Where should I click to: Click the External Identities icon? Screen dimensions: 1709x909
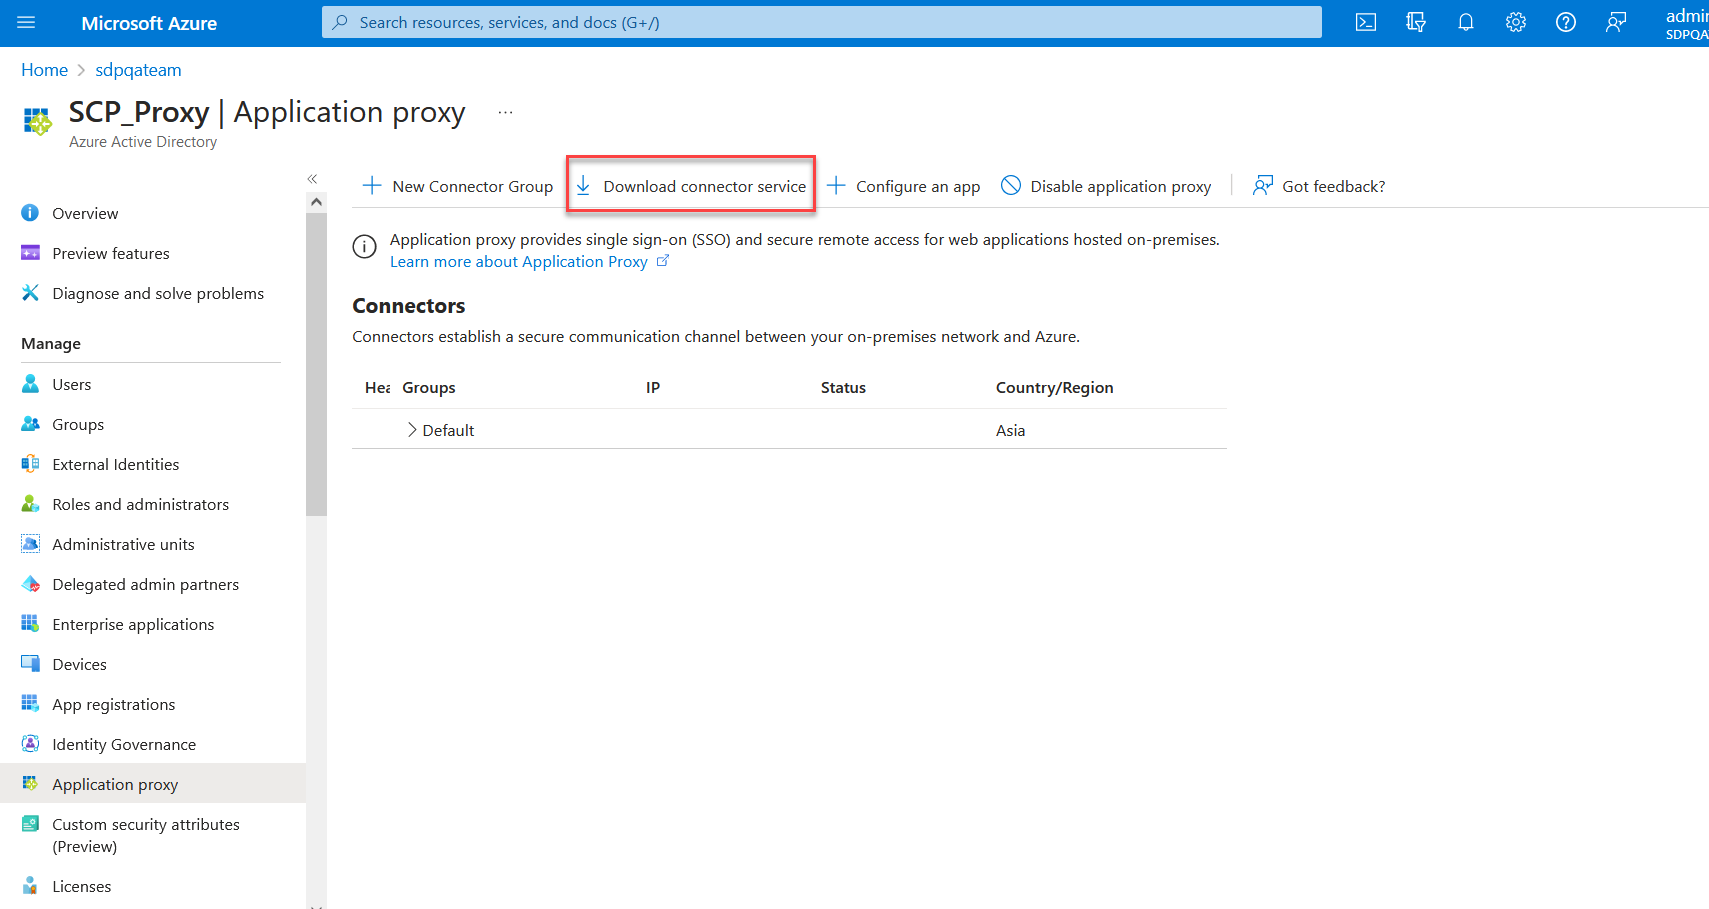click(x=30, y=464)
